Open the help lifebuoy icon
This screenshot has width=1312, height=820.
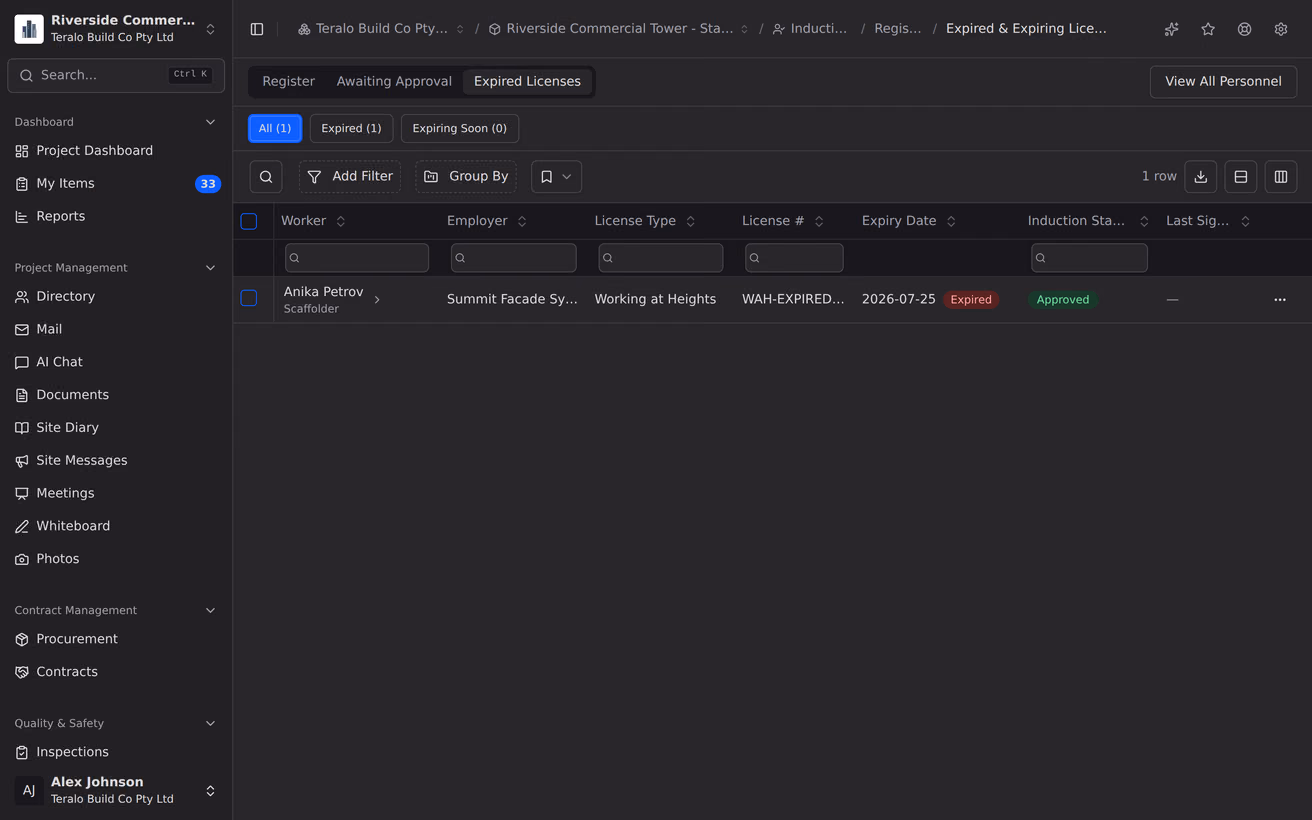1244,29
